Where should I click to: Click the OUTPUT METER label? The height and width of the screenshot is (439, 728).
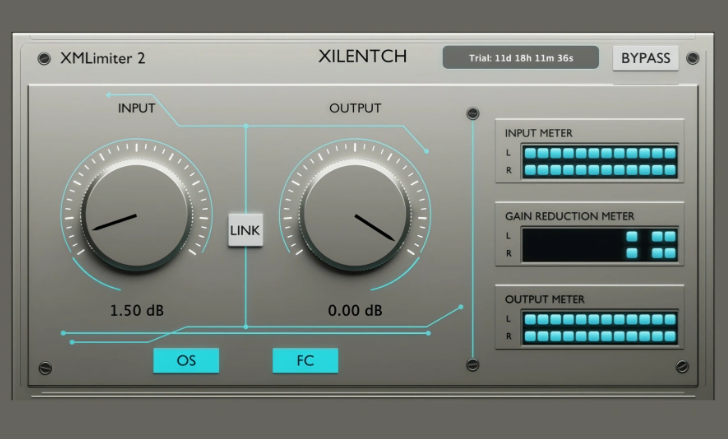point(545,299)
